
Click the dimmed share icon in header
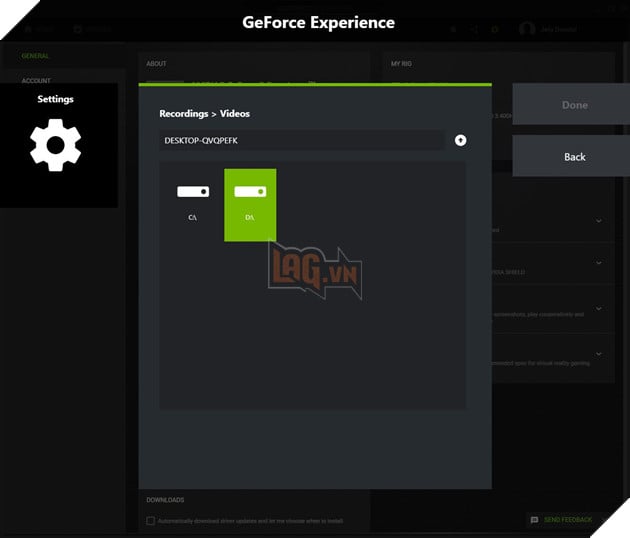[474, 29]
